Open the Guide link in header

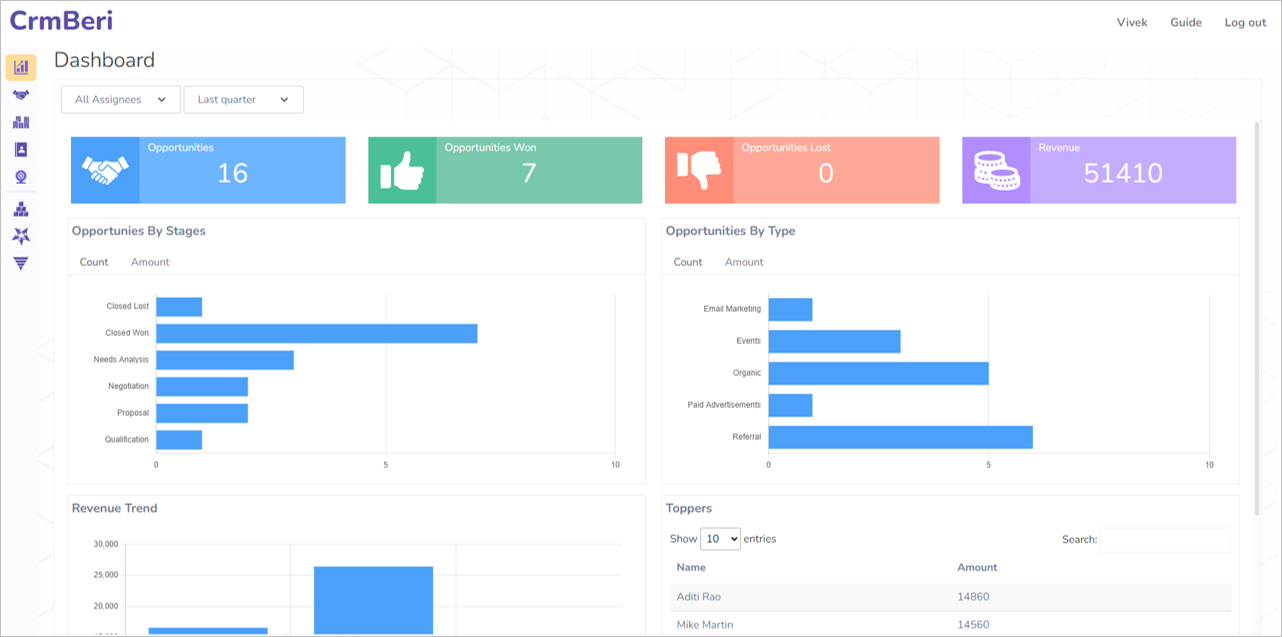1186,23
